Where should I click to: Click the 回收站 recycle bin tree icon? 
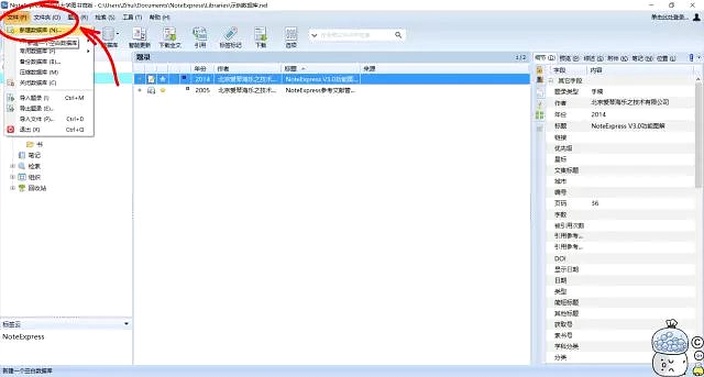(22, 188)
